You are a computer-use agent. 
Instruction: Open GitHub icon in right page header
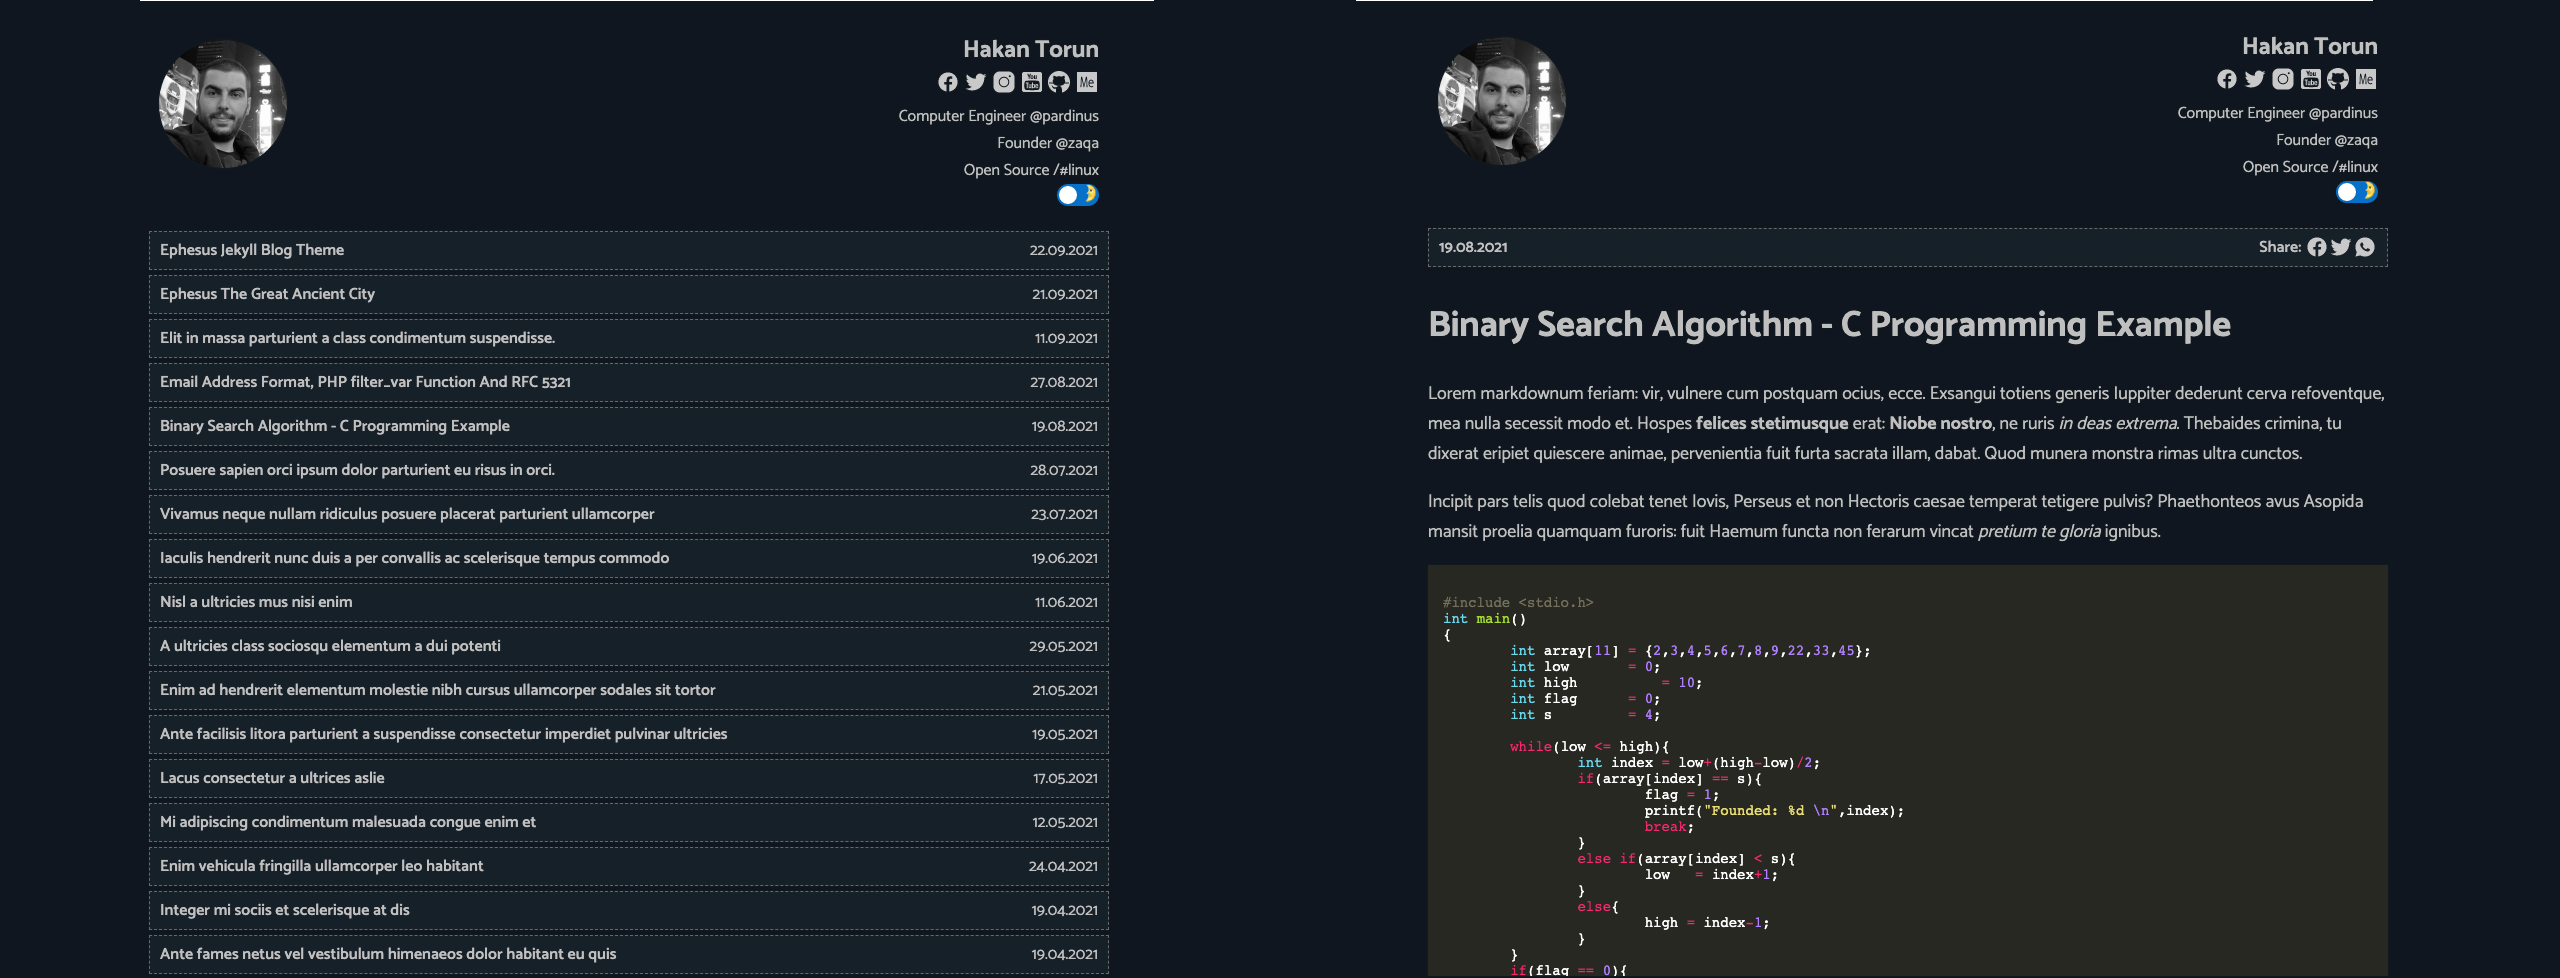tap(2338, 80)
